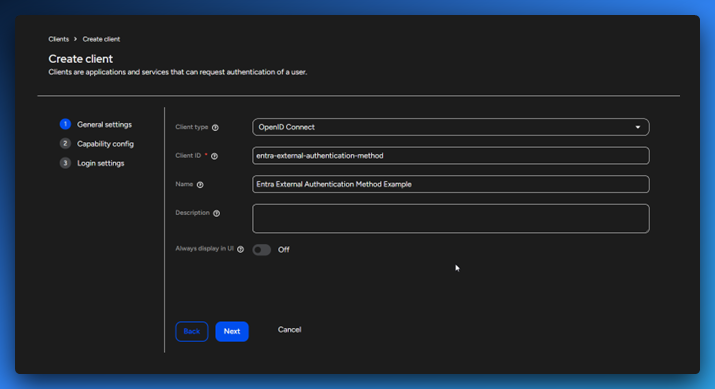Switch to the Capability config step
Image resolution: width=715 pixels, height=389 pixels.
point(105,144)
